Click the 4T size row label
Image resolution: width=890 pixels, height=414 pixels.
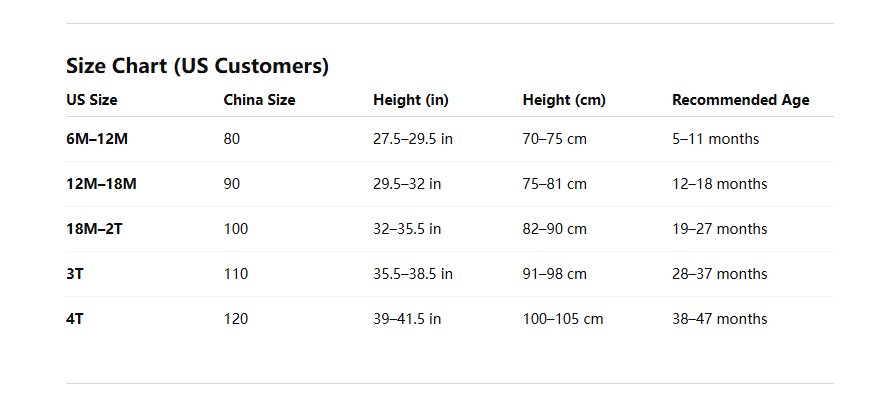[75, 319]
